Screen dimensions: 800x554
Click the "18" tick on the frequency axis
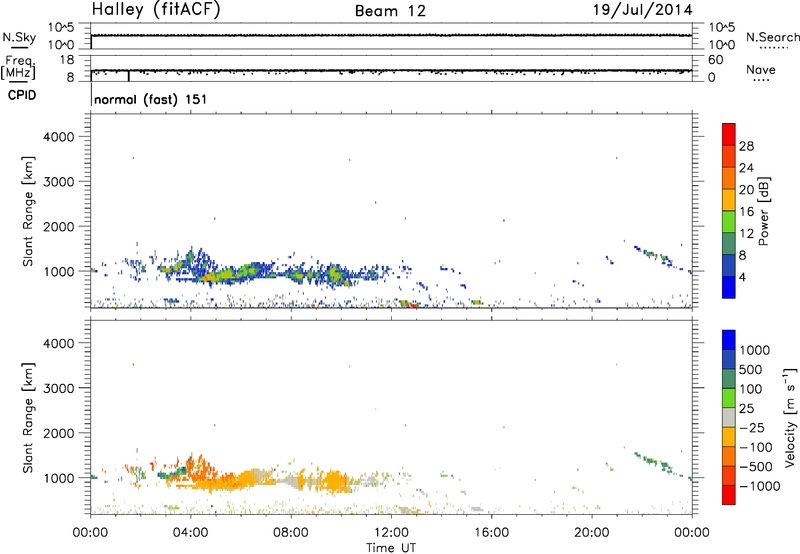click(67, 60)
